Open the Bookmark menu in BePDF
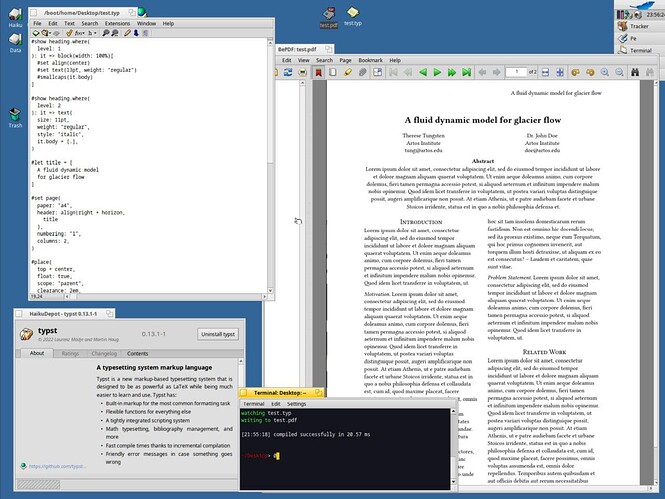 (x=370, y=60)
